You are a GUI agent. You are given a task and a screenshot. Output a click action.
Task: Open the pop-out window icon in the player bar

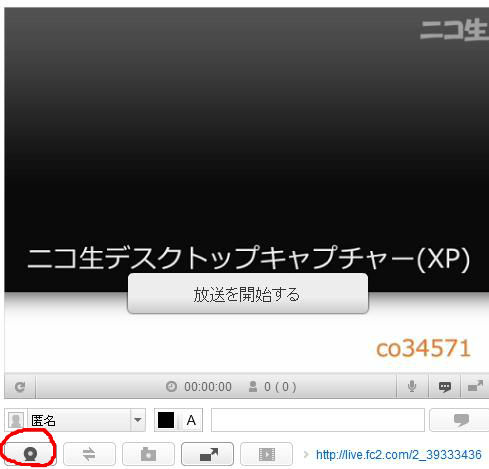pyautogui.click(x=475, y=387)
